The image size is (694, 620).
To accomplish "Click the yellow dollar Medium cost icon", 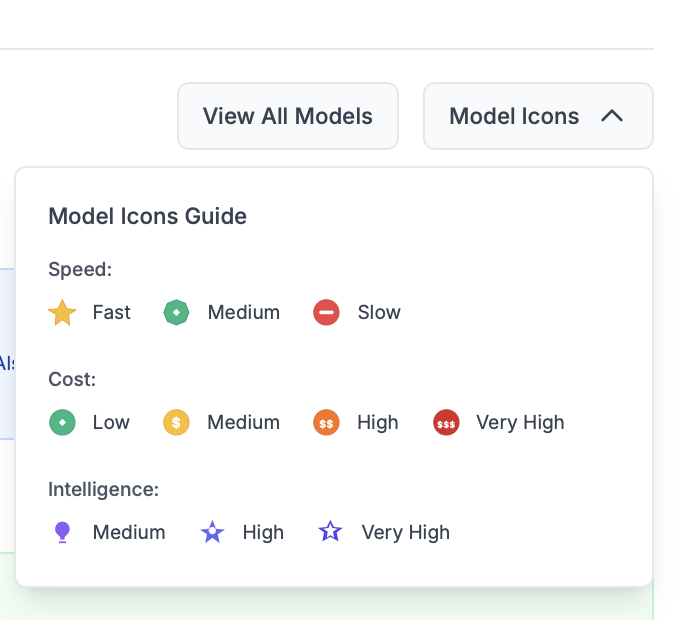I will [176, 423].
